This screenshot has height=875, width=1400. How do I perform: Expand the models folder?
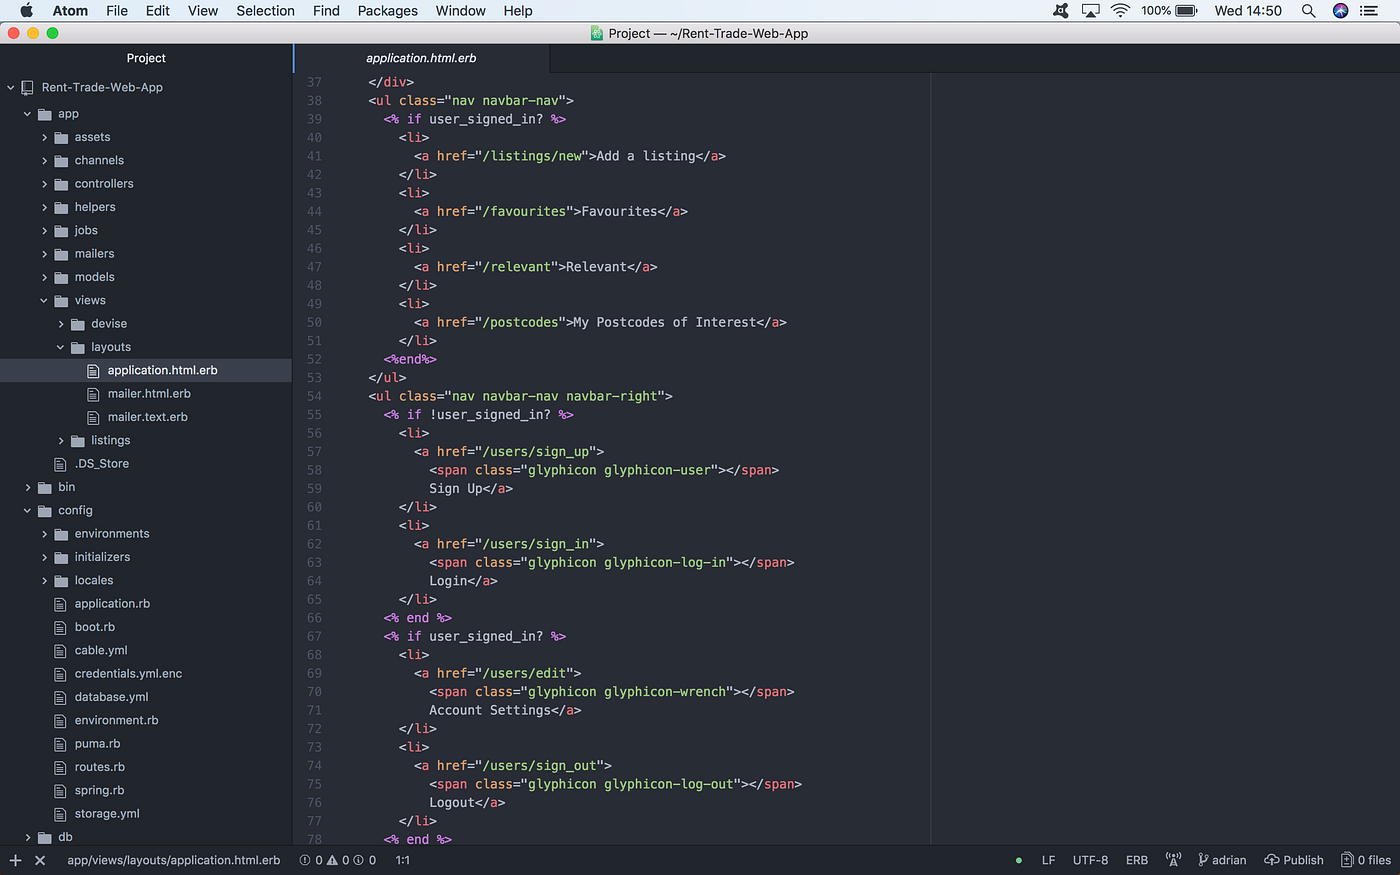coord(45,277)
